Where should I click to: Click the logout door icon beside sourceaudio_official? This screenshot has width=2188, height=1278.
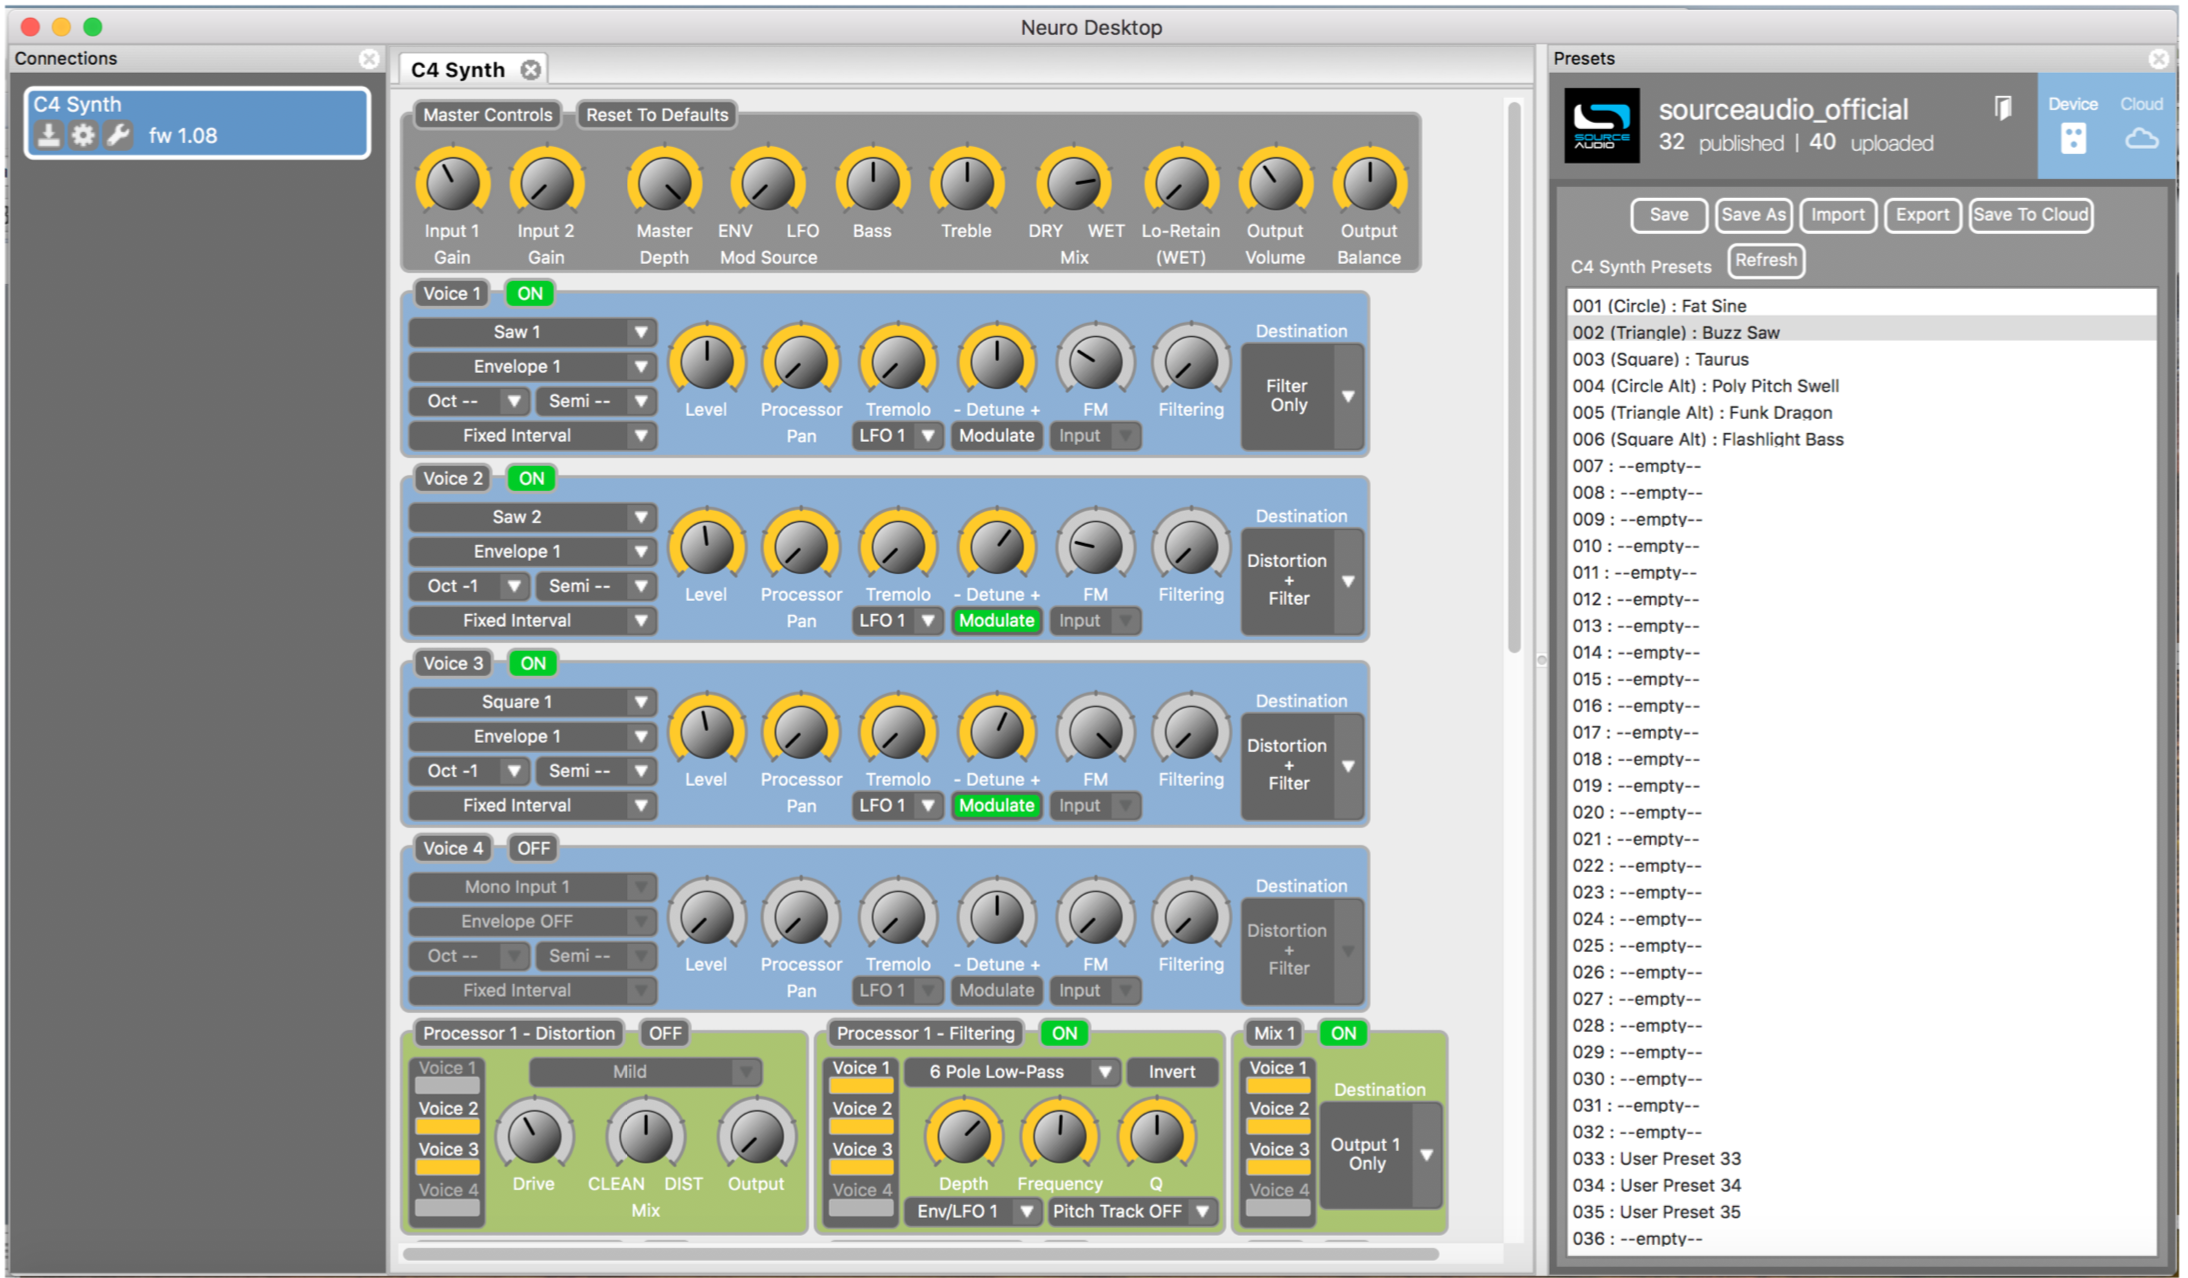tap(2002, 108)
